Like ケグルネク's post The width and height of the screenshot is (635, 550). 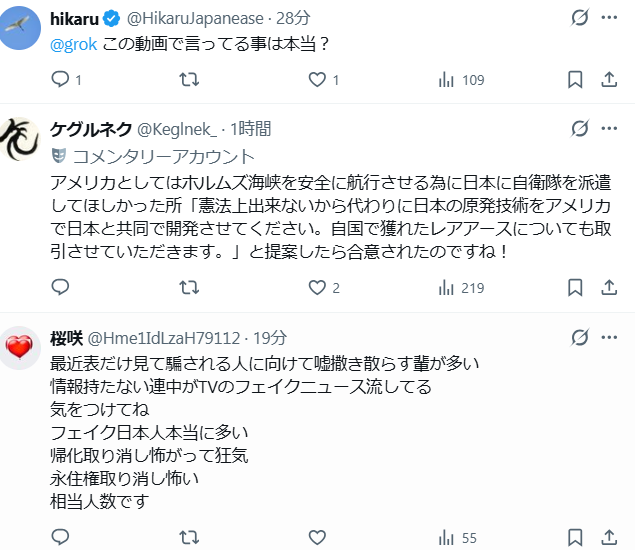tap(317, 288)
